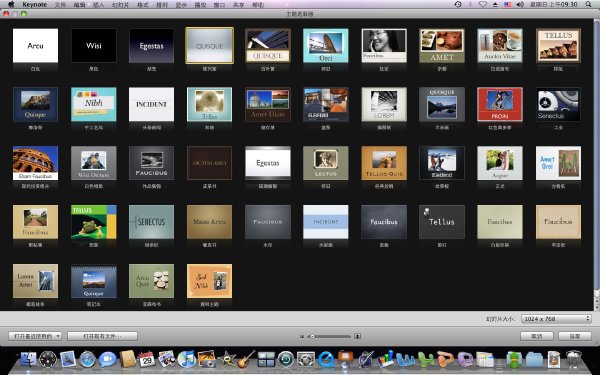Screen dimensions: 600x375
Task: Confirm theme with the rightmost choose button
Action: point(575,336)
